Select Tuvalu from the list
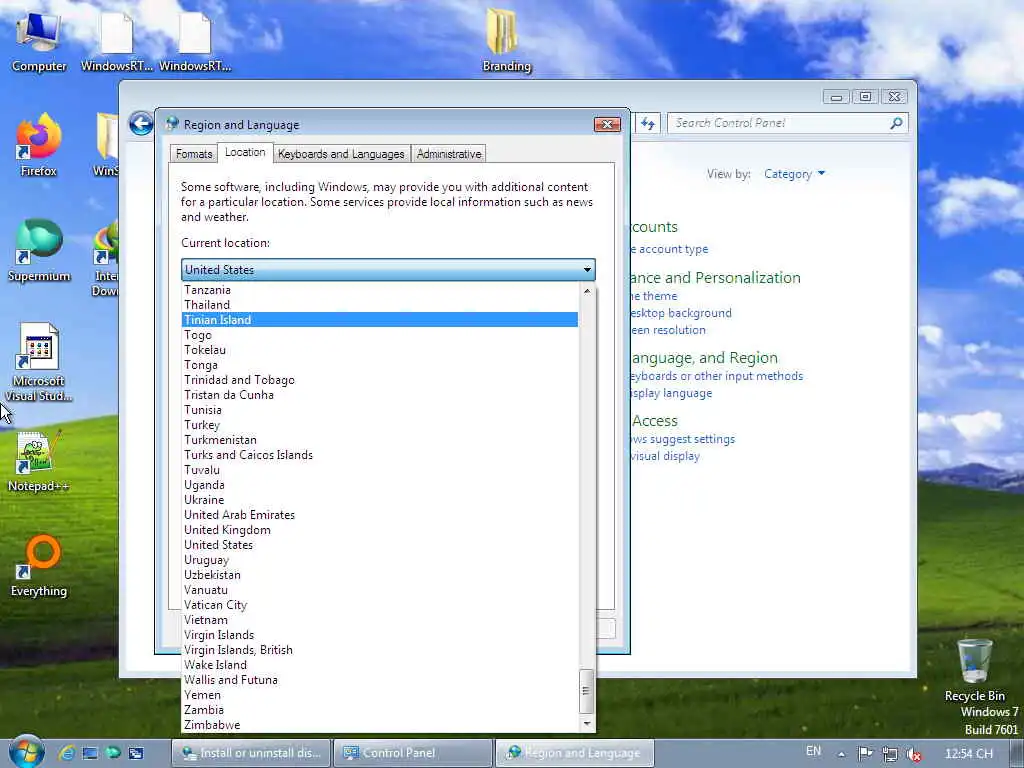This screenshot has width=1024, height=768. click(x=379, y=470)
